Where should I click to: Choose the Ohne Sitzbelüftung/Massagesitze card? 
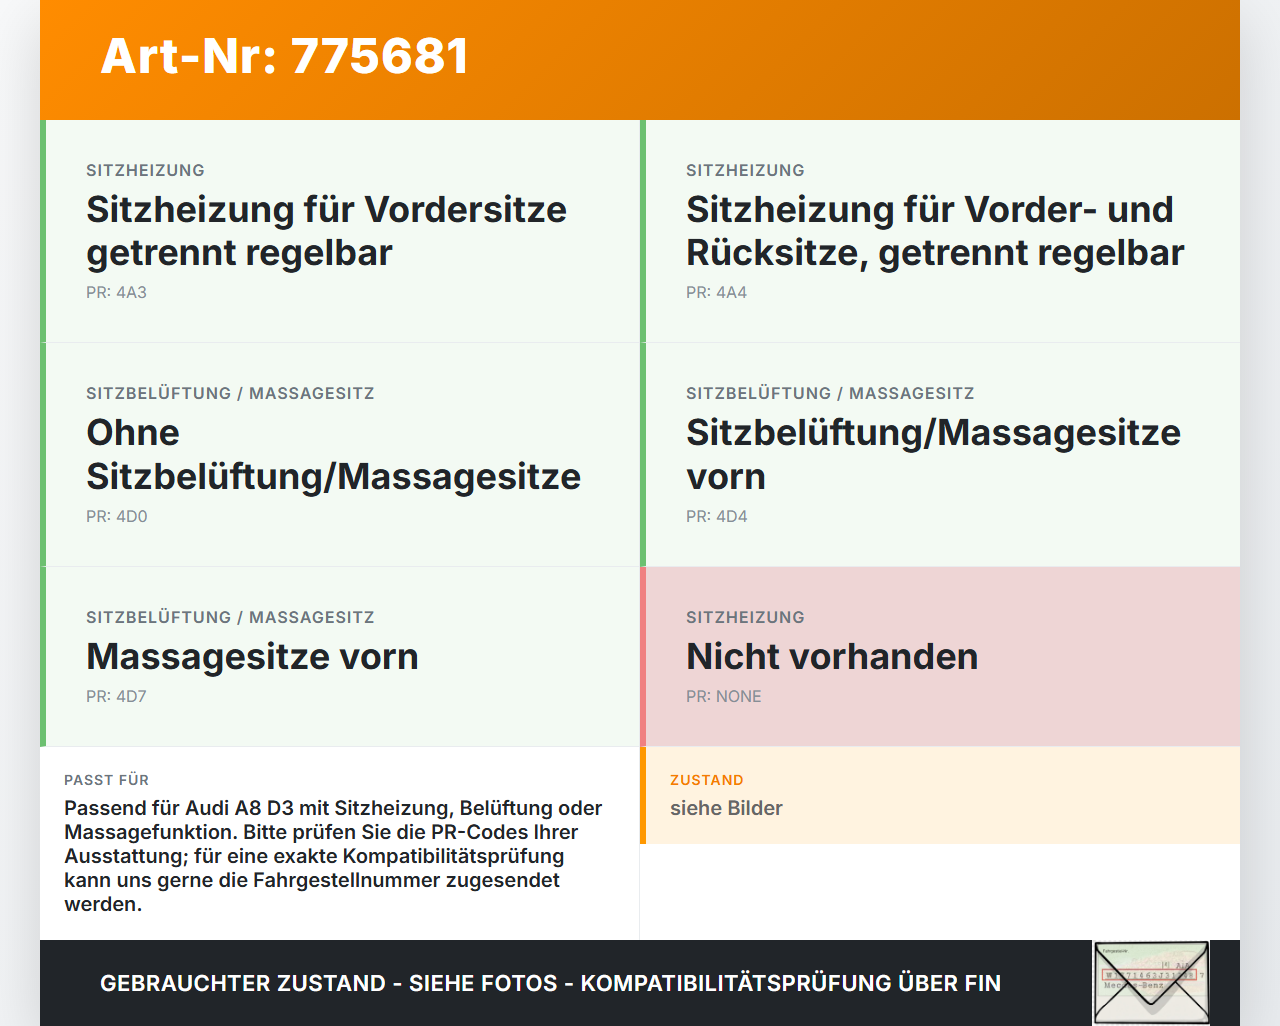pos(340,455)
